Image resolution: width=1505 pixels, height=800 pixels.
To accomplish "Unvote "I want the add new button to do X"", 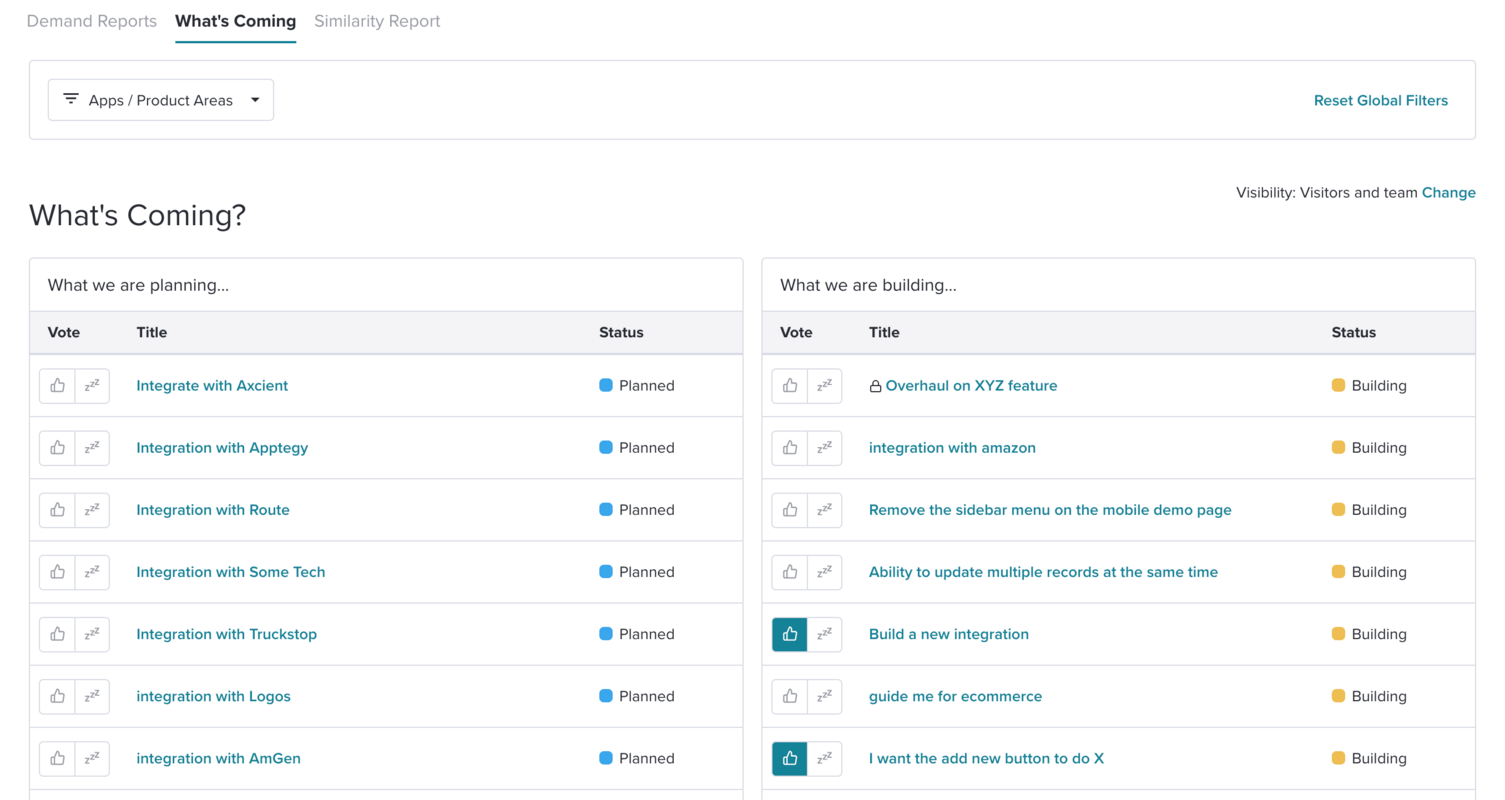I will [x=789, y=758].
